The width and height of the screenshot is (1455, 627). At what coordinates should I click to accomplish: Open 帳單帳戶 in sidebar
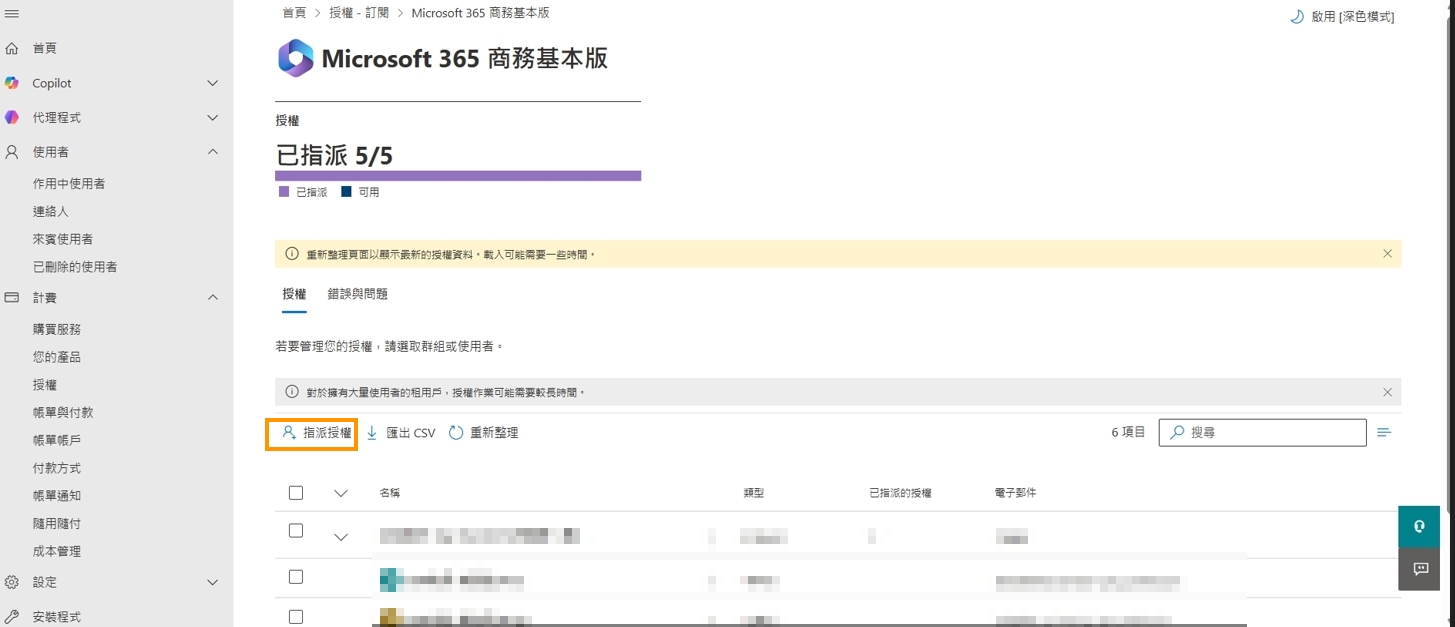(x=57, y=440)
